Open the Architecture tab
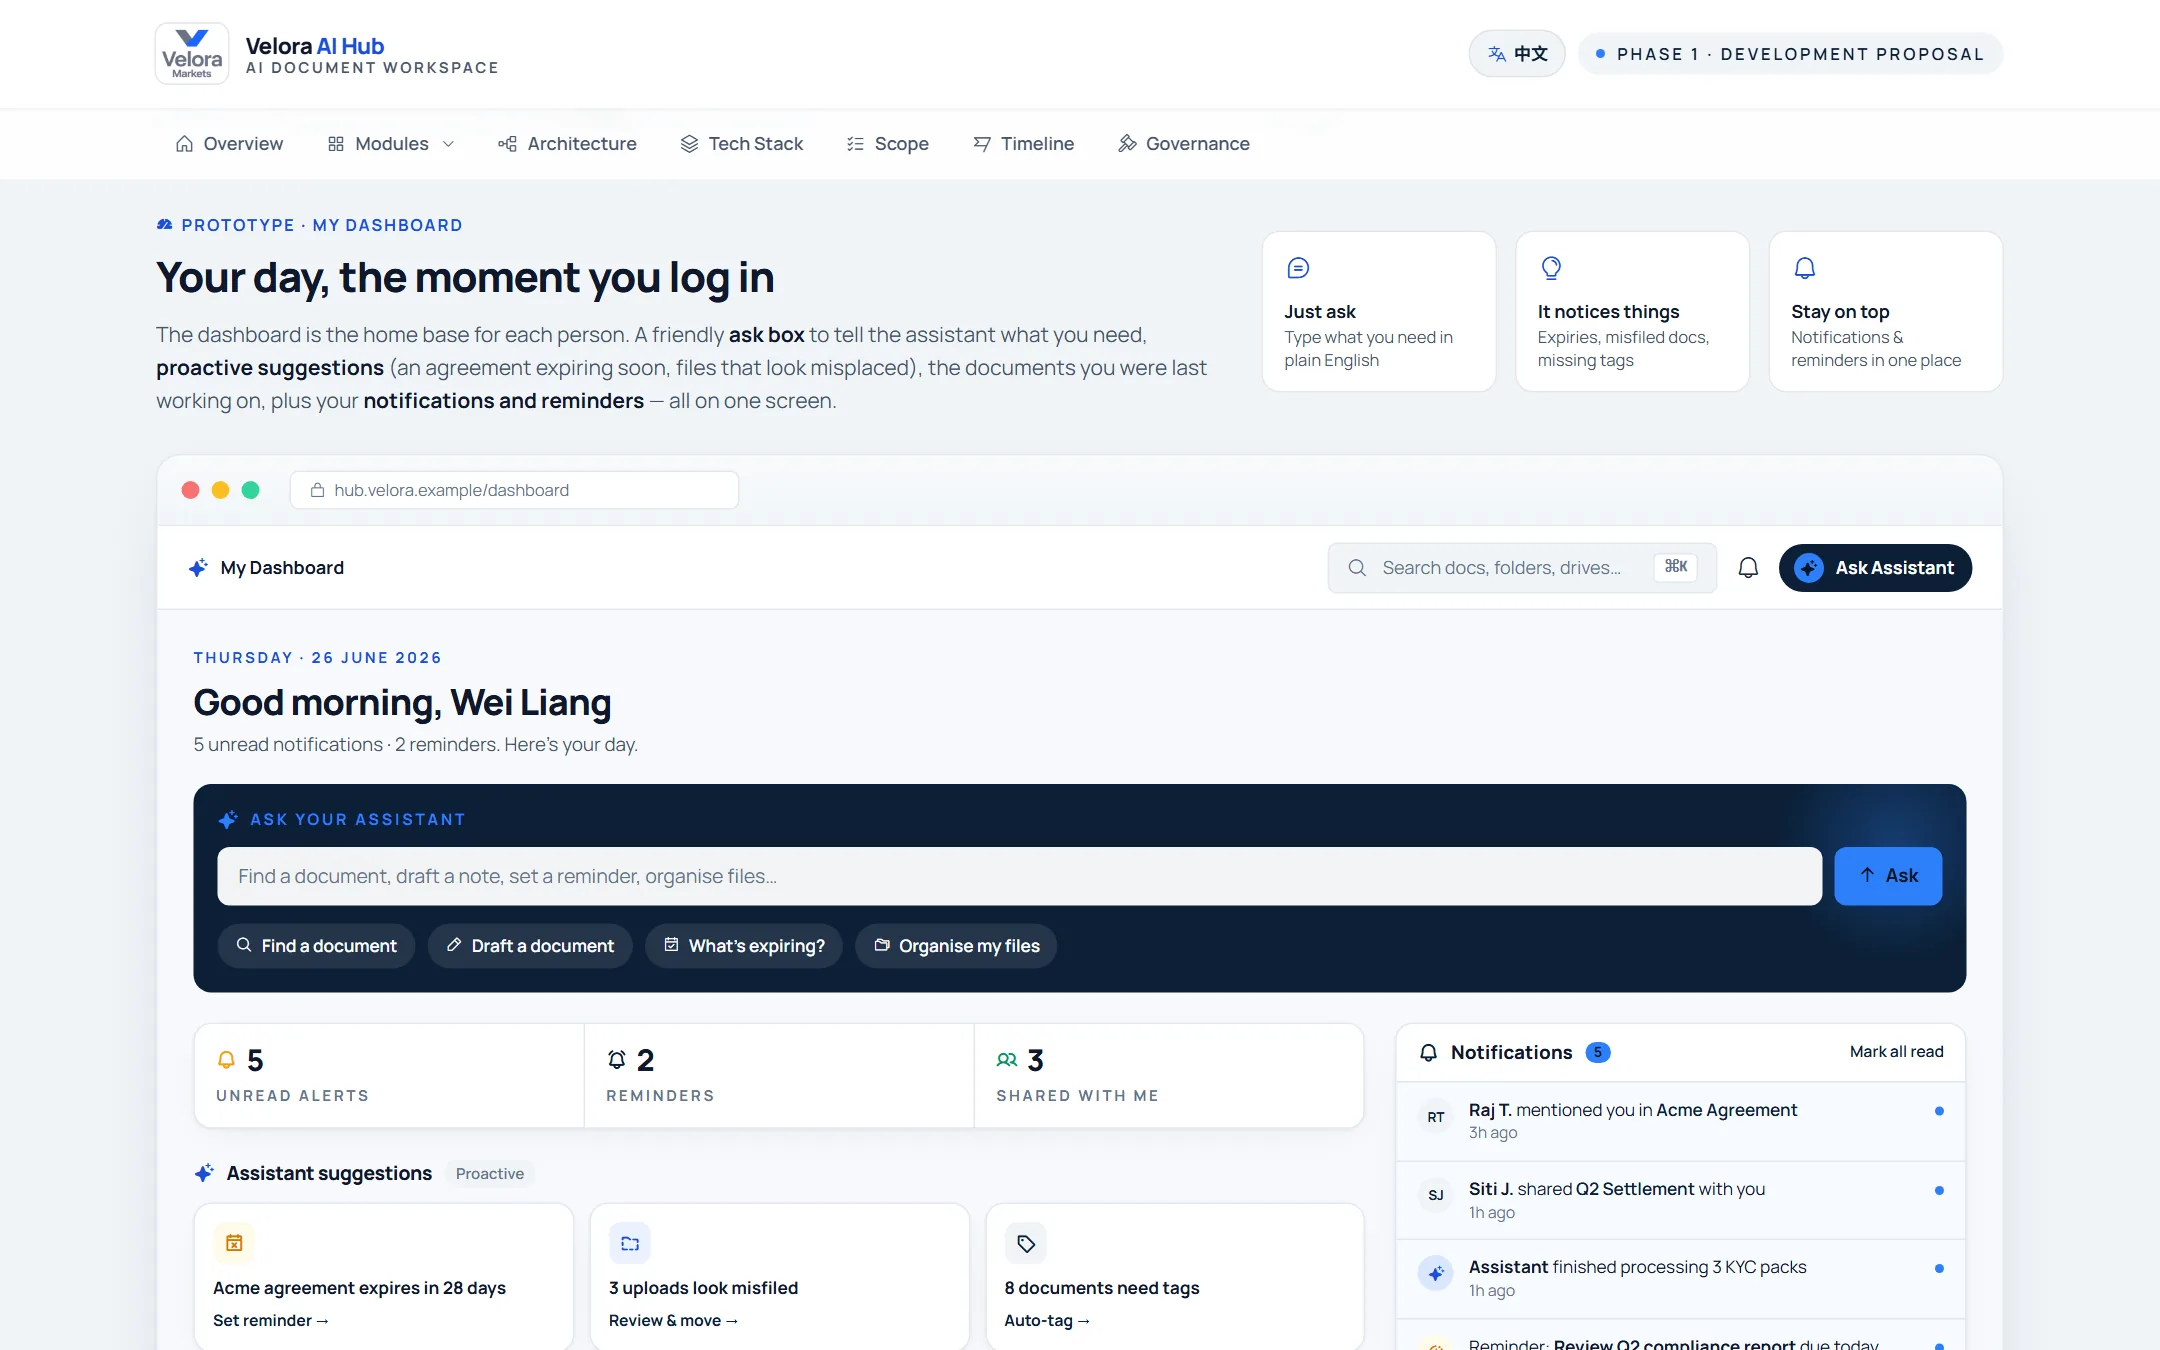Viewport: 2160px width, 1350px height. click(x=567, y=144)
